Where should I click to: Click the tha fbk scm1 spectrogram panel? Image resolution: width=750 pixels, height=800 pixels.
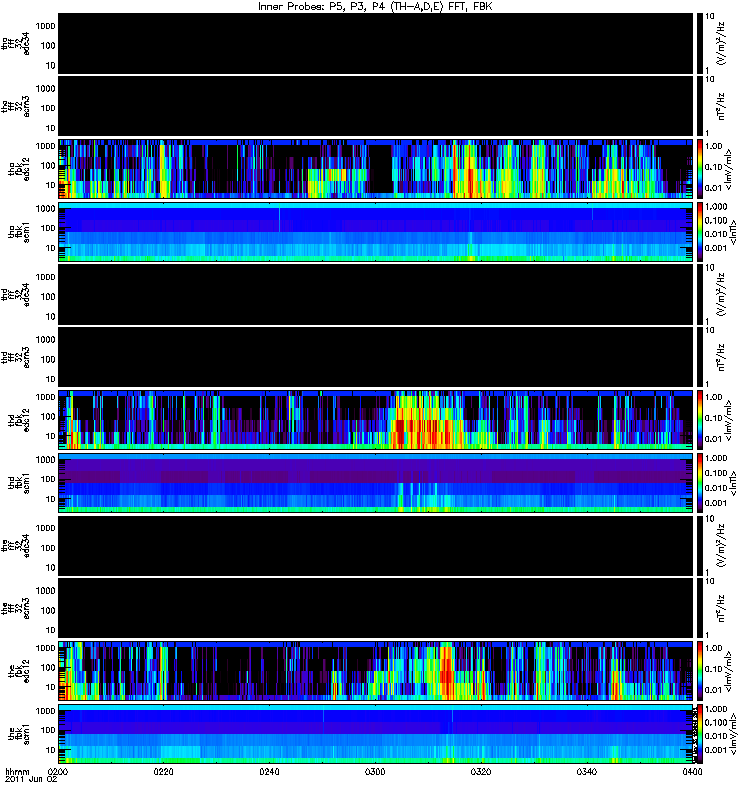click(376, 232)
